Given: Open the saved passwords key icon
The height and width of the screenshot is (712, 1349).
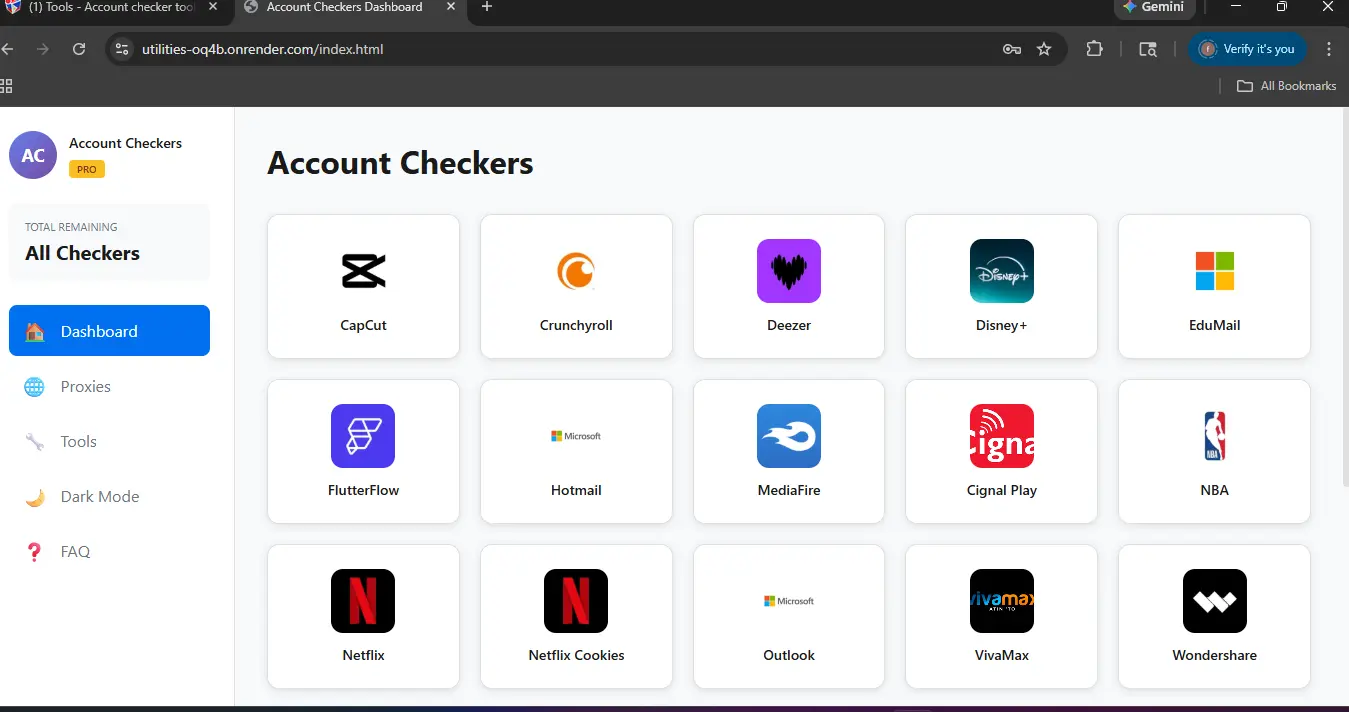Looking at the screenshot, I should click(1011, 49).
